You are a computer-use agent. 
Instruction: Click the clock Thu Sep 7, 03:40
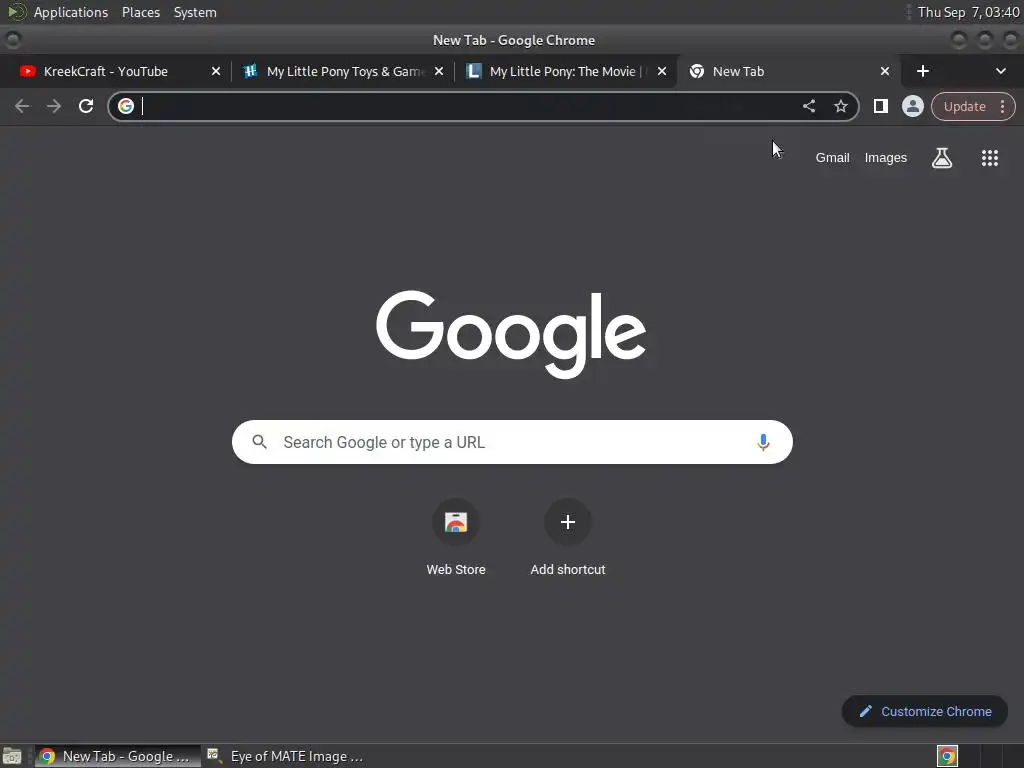point(968,12)
